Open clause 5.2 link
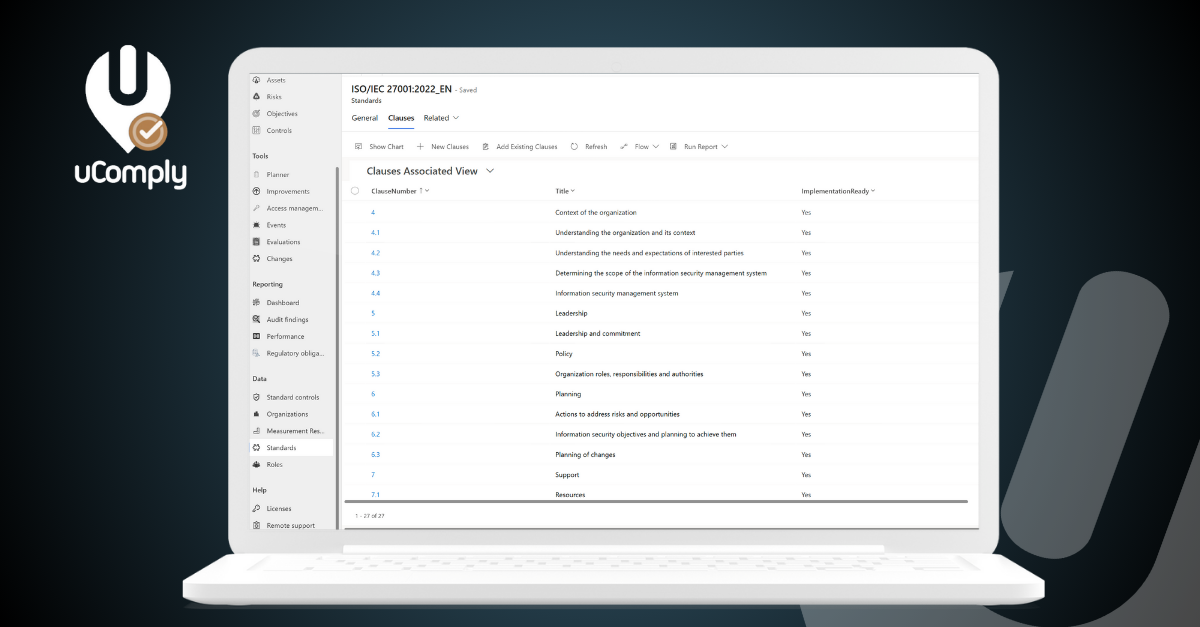The image size is (1200, 627). (375, 354)
